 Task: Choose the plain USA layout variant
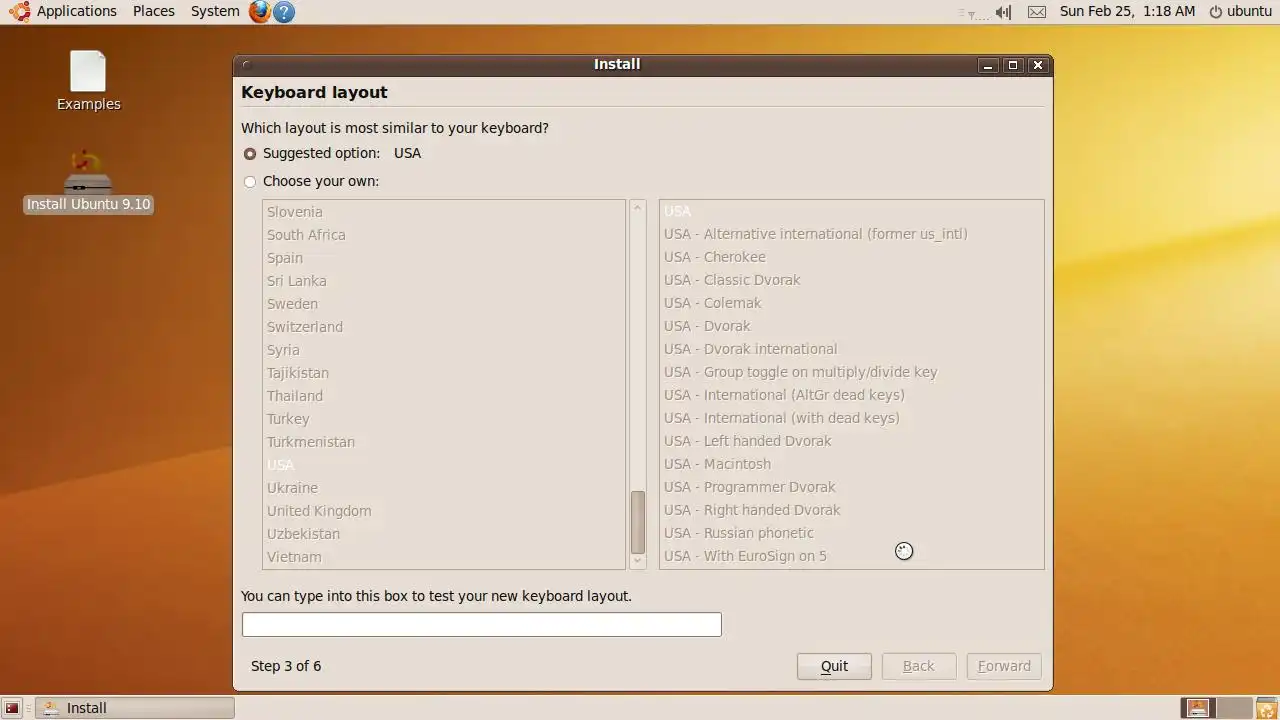[852, 211]
